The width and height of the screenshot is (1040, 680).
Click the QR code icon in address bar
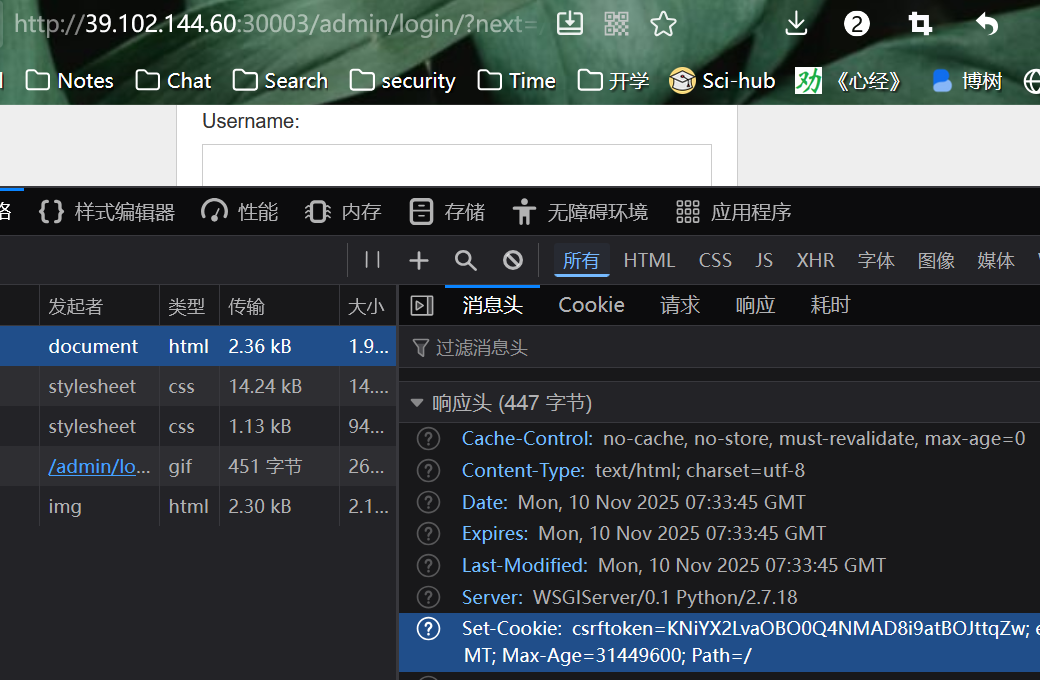[x=617, y=24]
